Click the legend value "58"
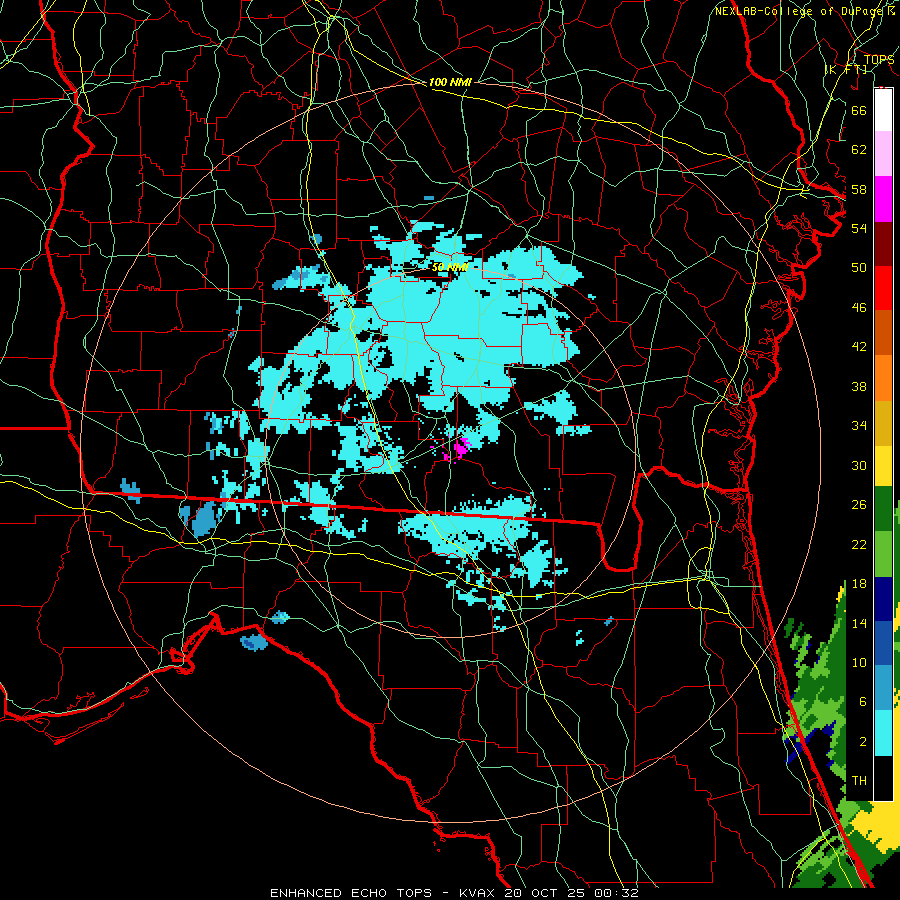Screen dimensions: 900x900 click(859, 189)
